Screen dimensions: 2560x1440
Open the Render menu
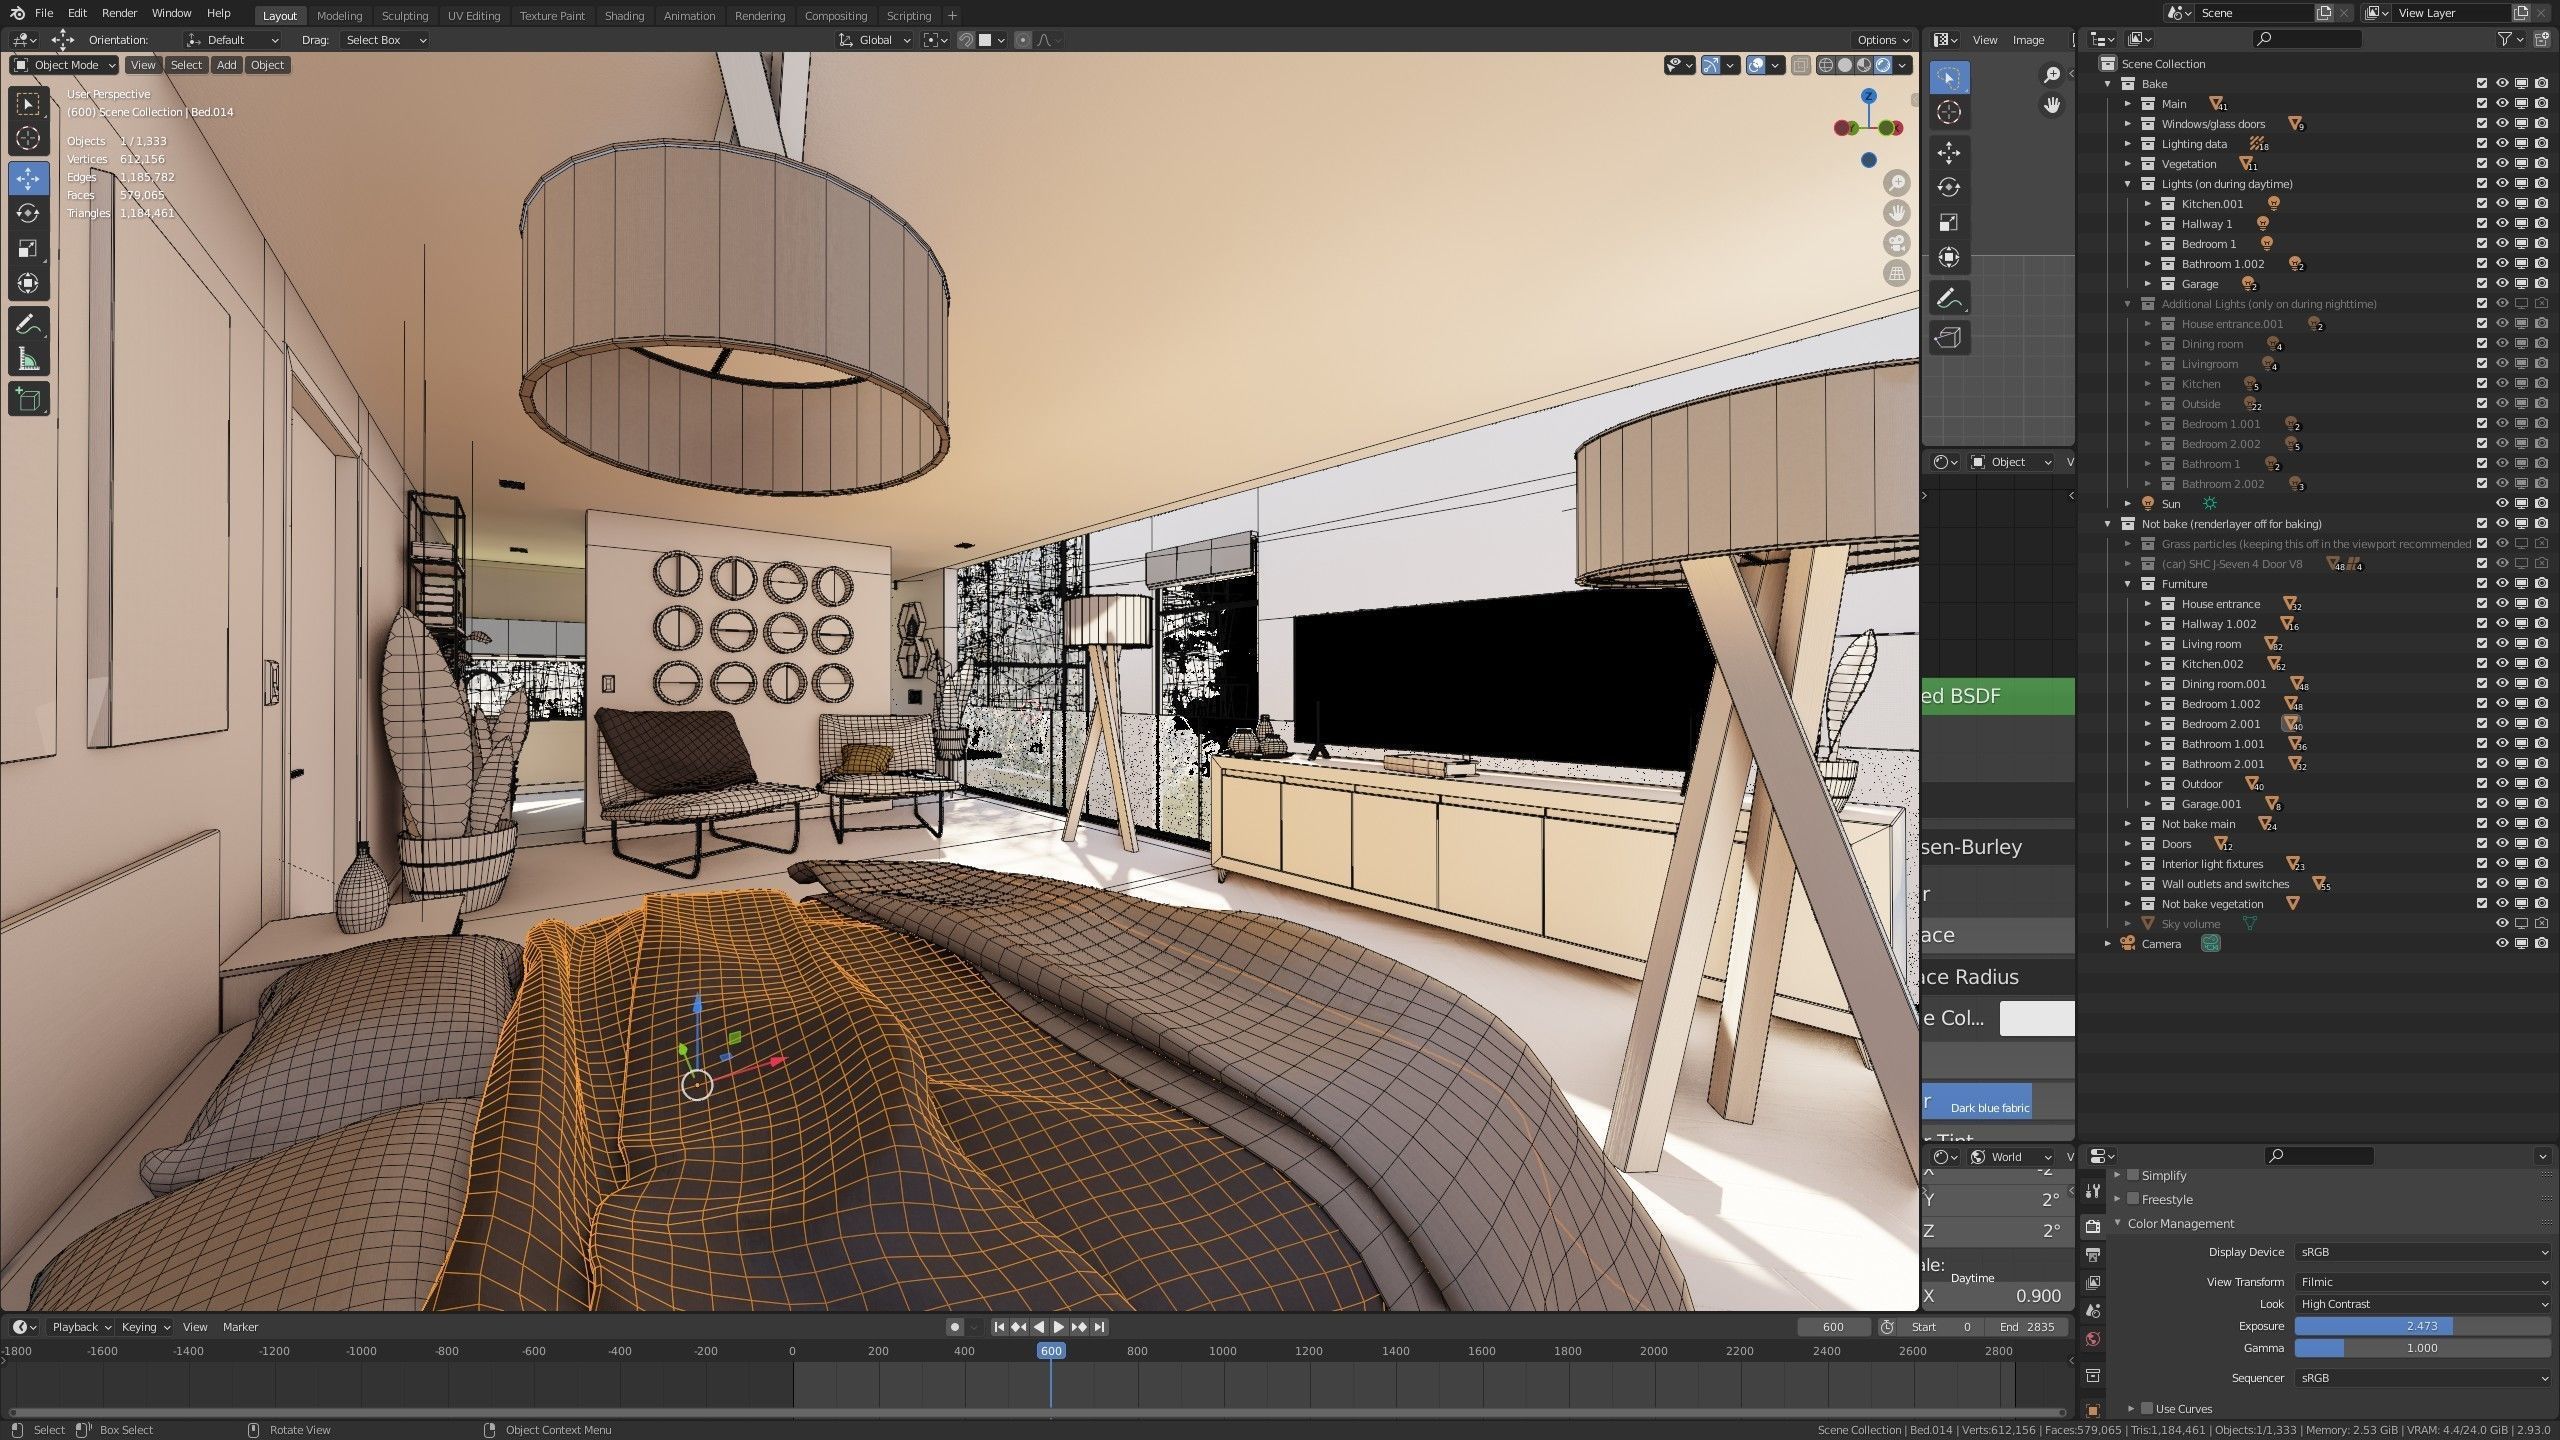119,13
